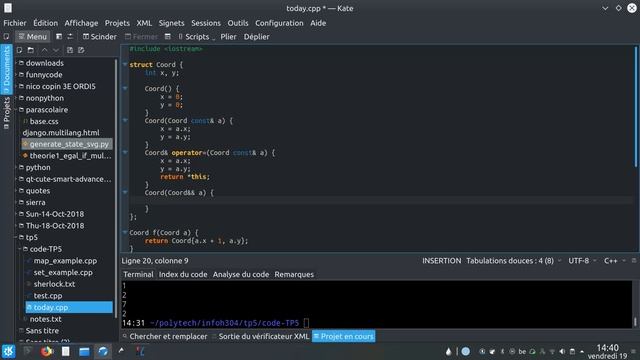Image resolution: width=640 pixels, height=360 pixels.
Task: Toggle the Projets side panel
Action: coord(7,113)
